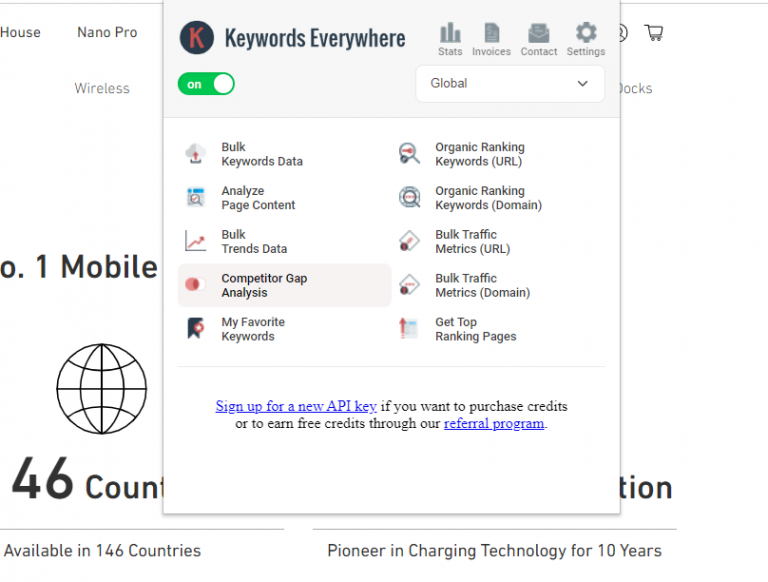Open Organic Ranking Keywords (URL)

click(478, 154)
